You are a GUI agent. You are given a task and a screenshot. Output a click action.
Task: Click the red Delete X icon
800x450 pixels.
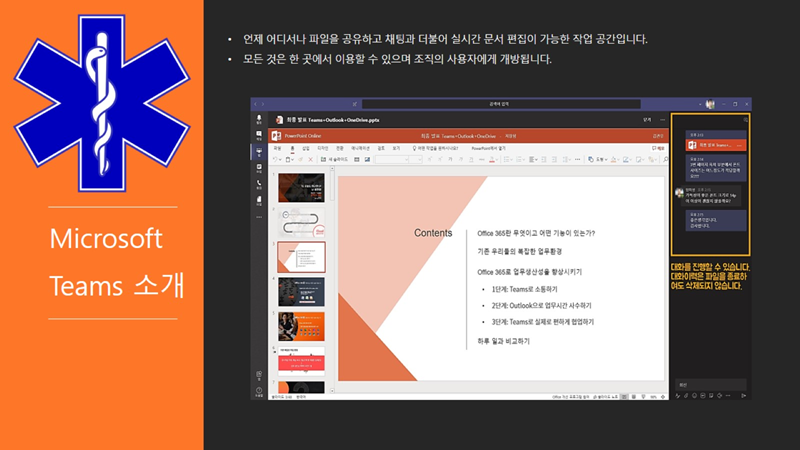click(310, 160)
